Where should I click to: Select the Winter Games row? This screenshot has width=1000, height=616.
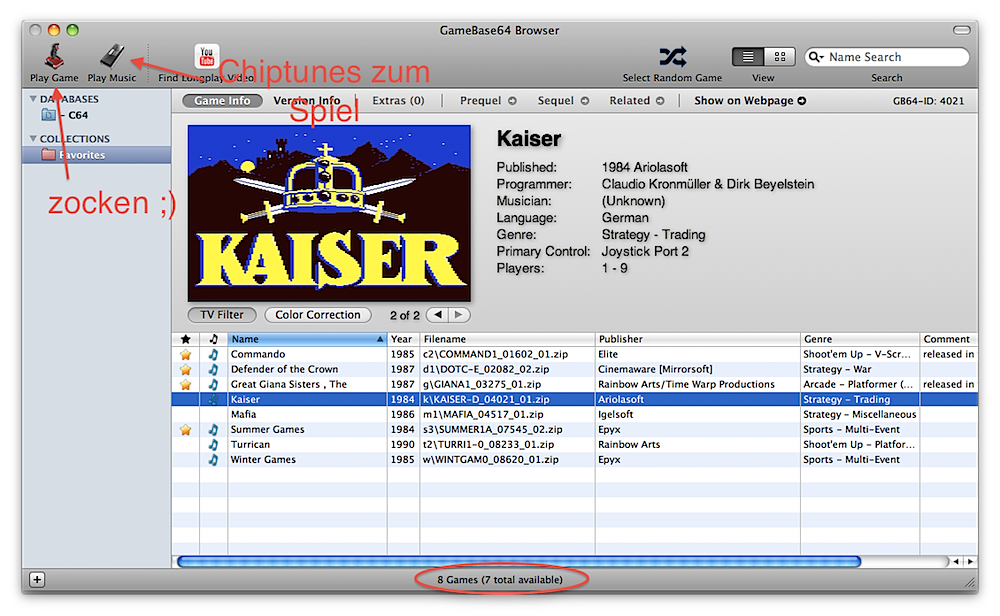point(574,460)
